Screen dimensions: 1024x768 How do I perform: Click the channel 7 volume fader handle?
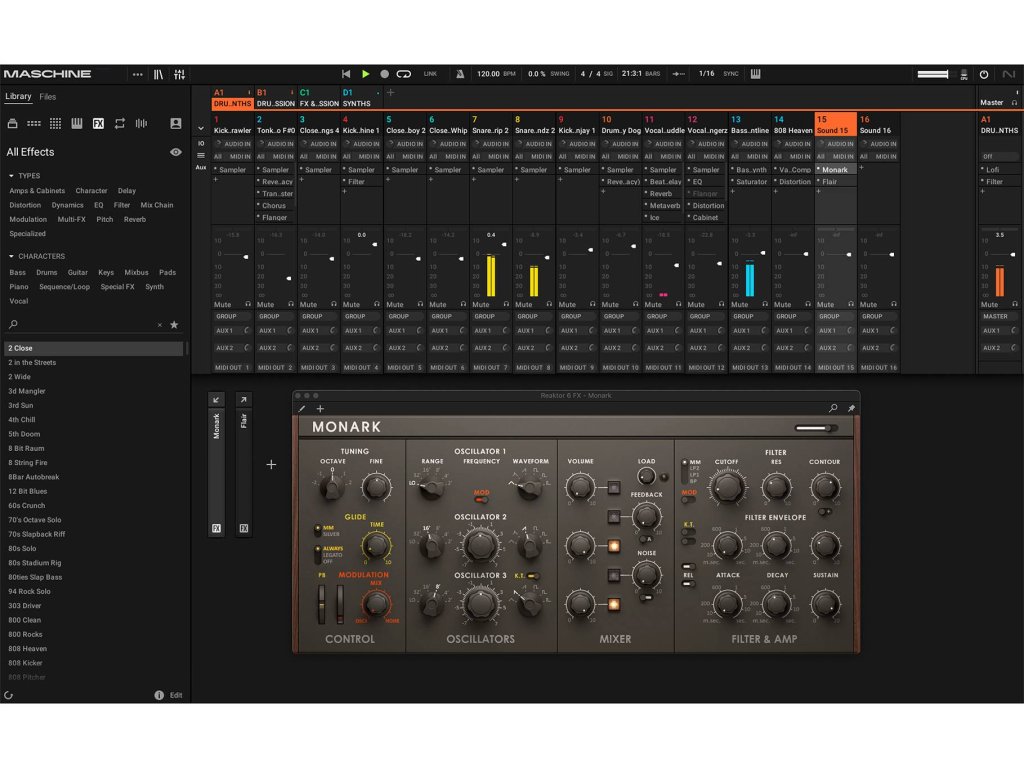(504, 245)
